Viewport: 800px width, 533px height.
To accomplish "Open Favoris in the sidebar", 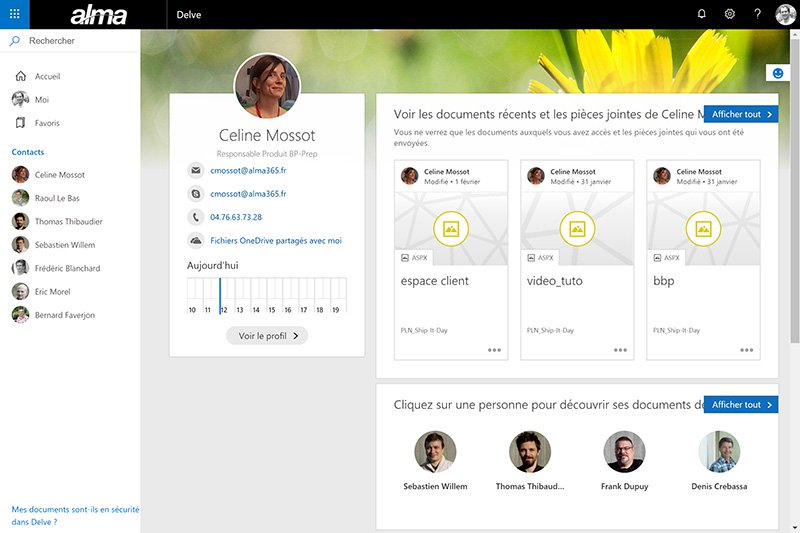I will (47, 123).
